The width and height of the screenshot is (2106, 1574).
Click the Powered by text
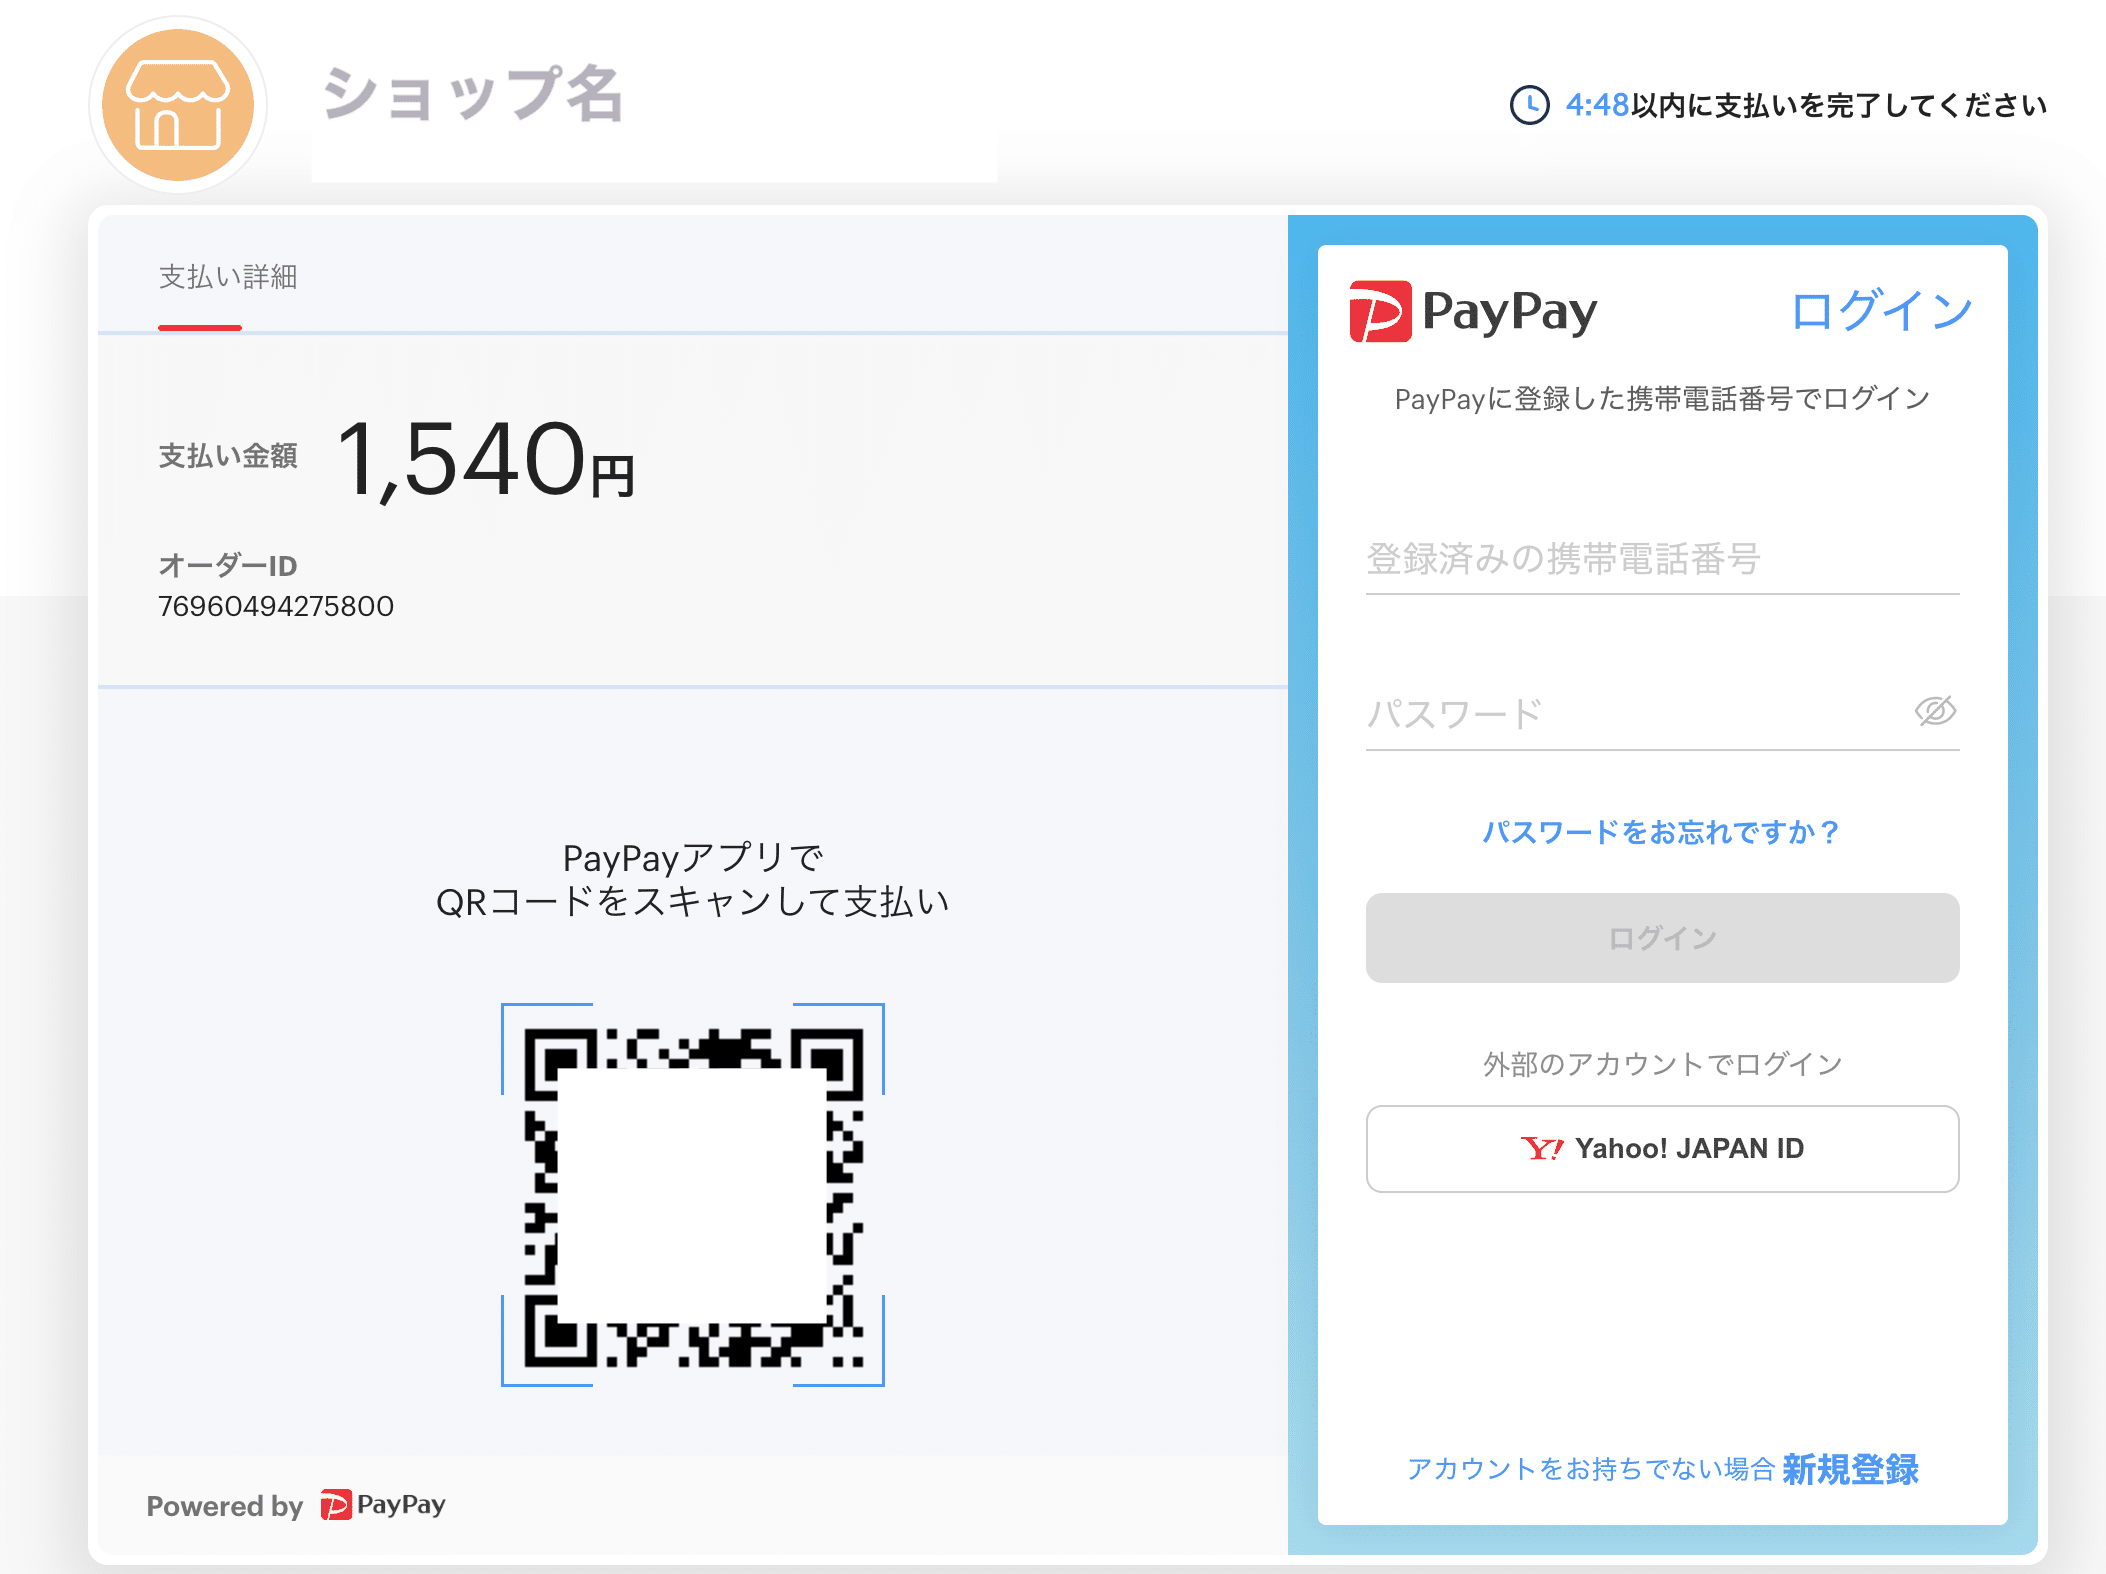click(225, 1506)
